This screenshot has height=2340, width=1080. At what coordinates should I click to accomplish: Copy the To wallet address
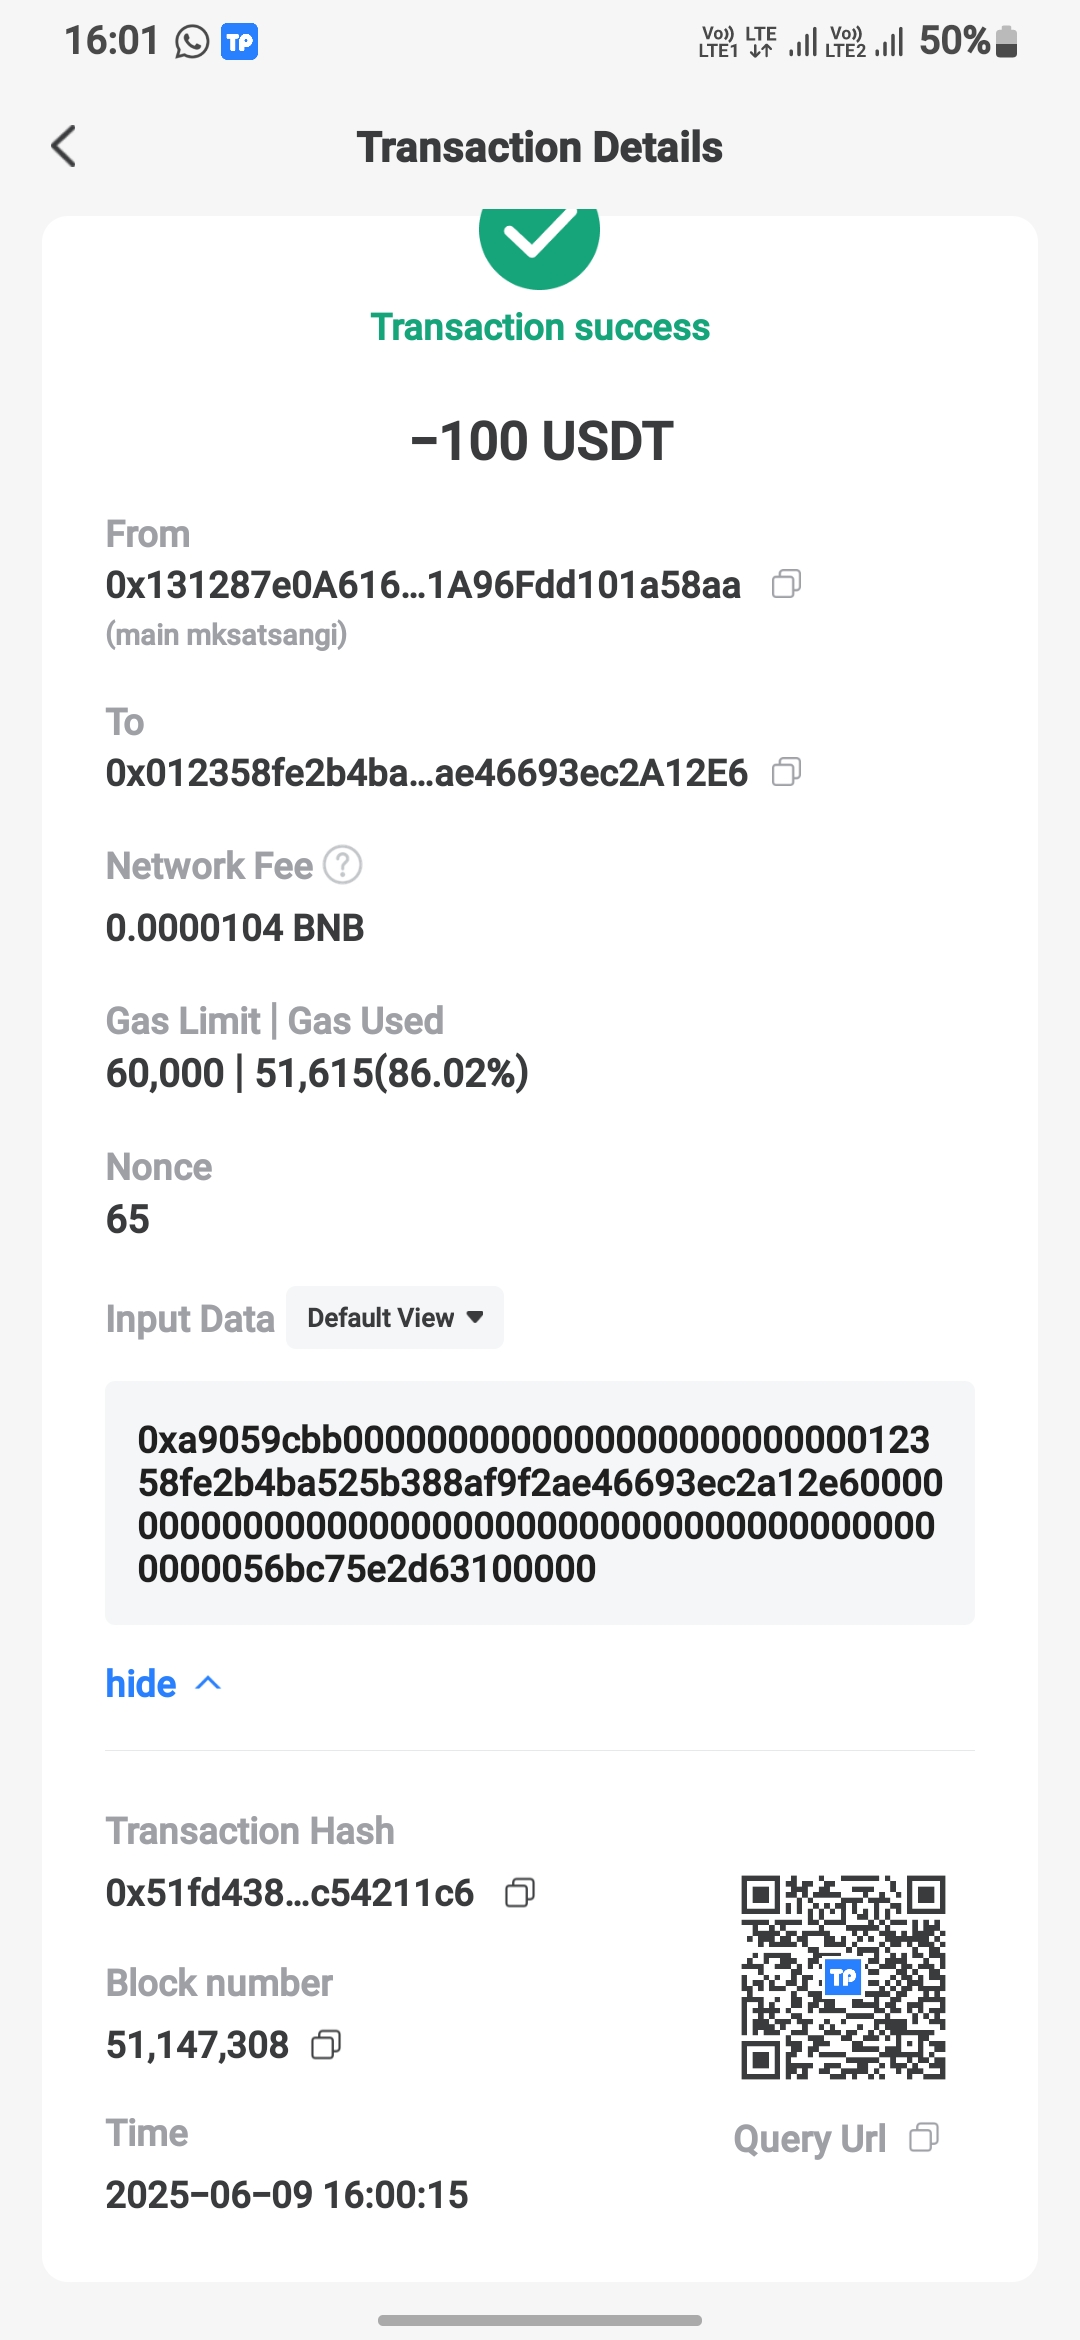click(x=786, y=772)
